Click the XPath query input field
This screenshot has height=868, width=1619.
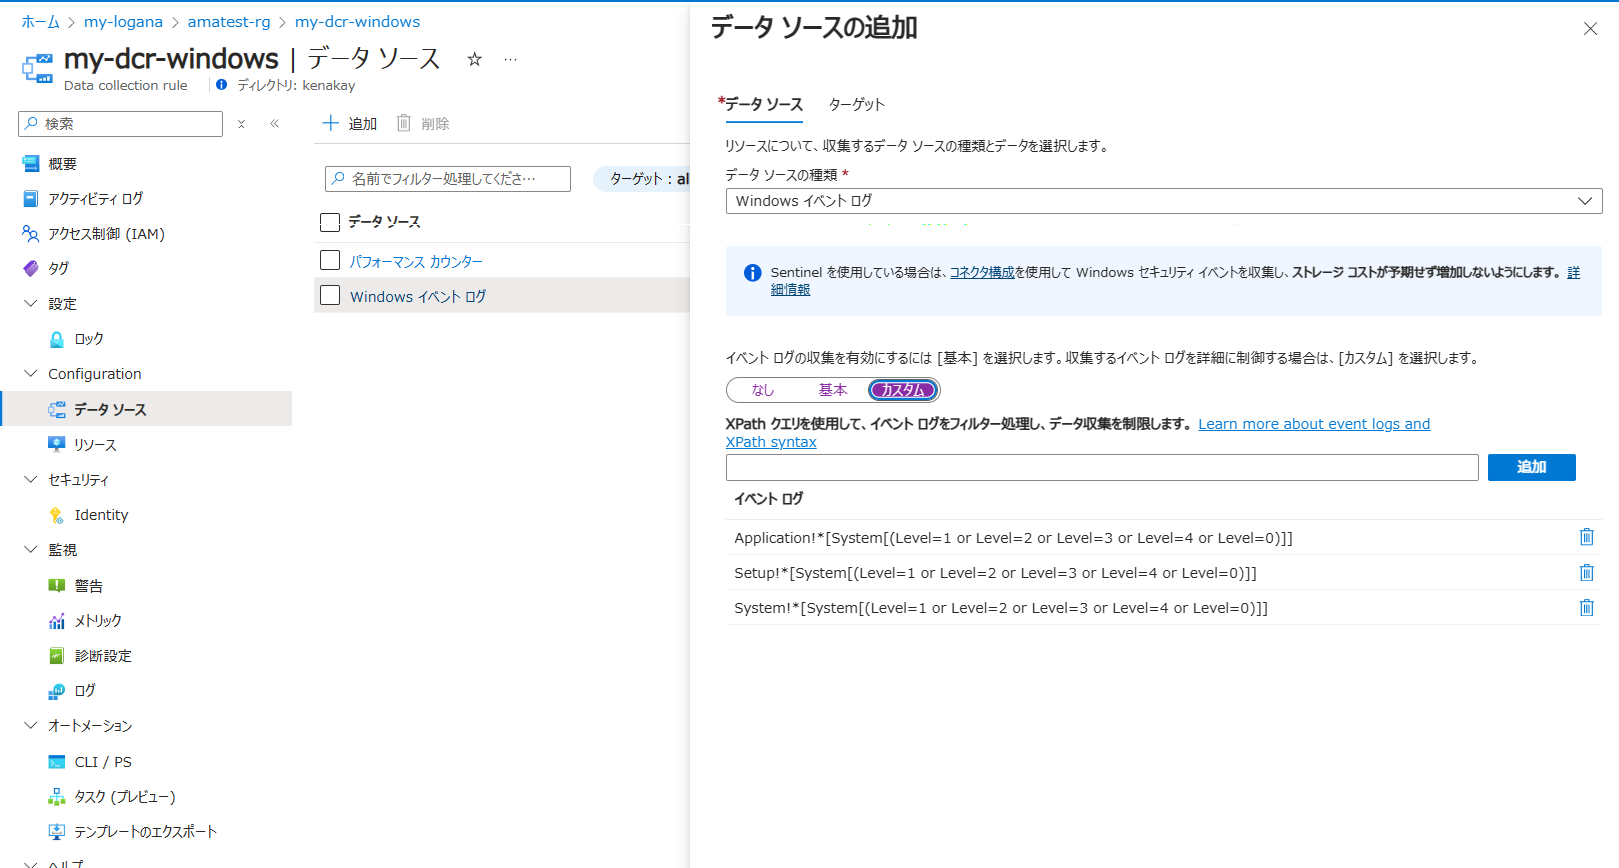[x=1101, y=467]
